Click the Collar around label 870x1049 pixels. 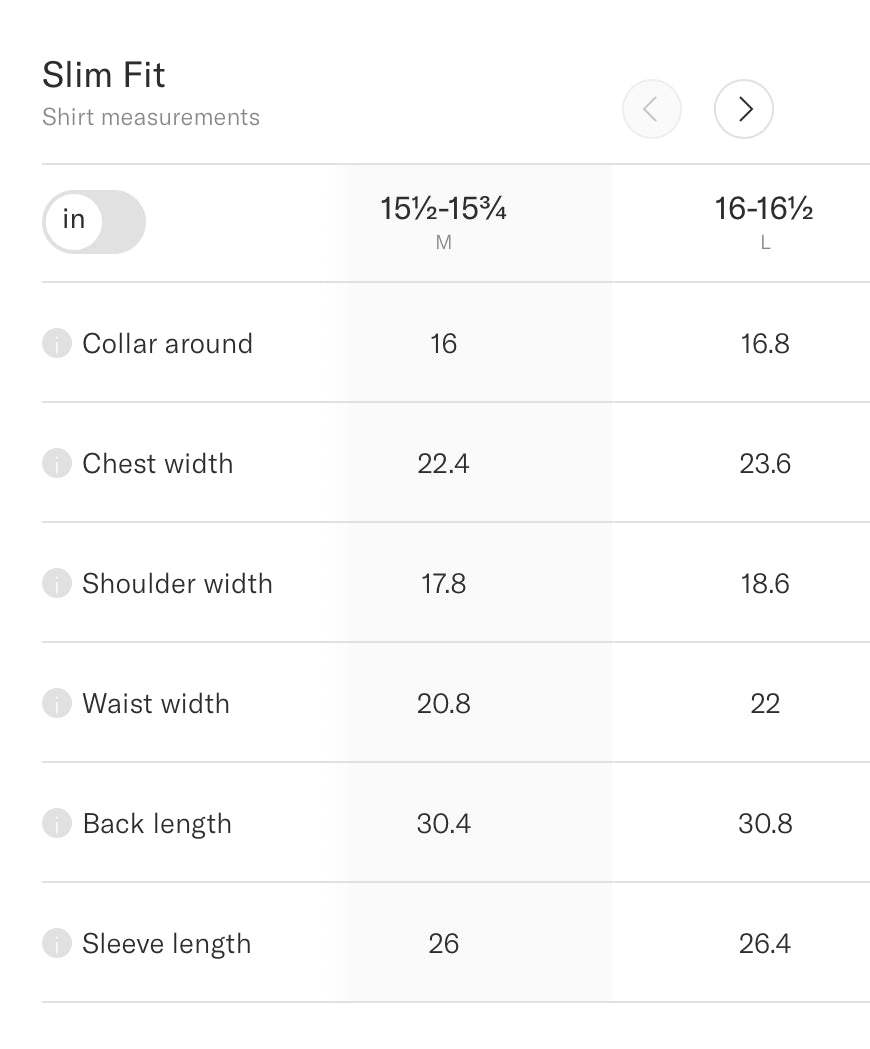tap(167, 344)
